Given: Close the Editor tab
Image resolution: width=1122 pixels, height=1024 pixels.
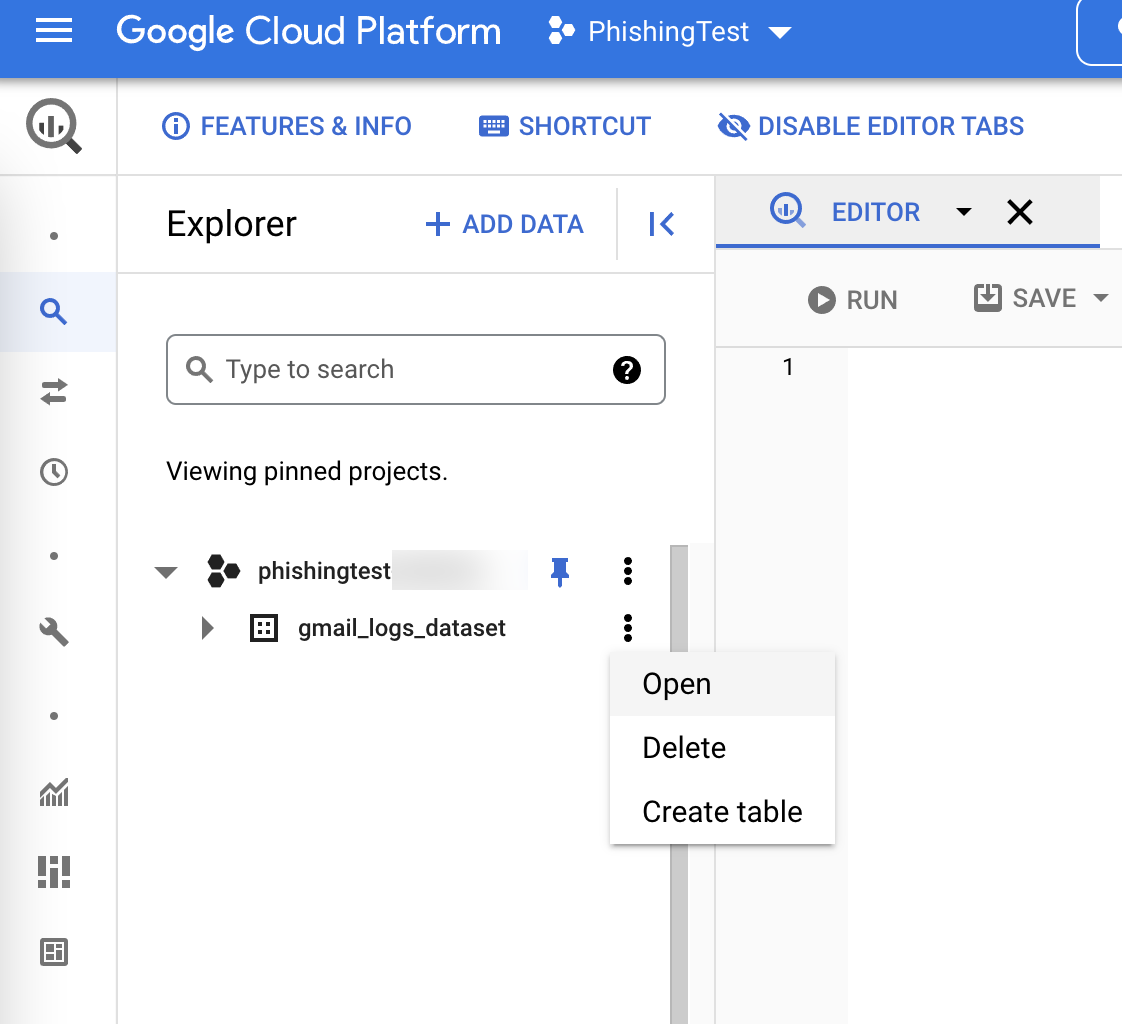Looking at the screenshot, I should pos(1020,212).
